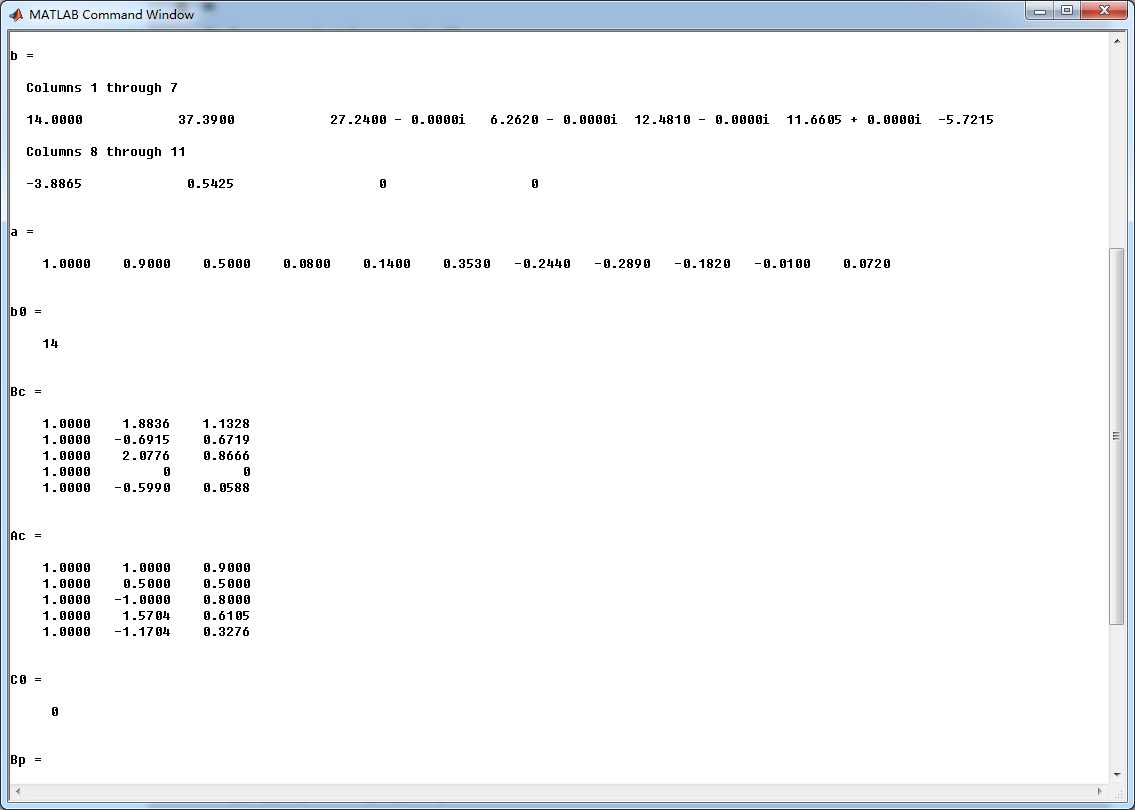Viewport: 1135px width, 810px height.
Task: Select value 0.0588 in Bc matrix
Action: pyautogui.click(x=227, y=488)
